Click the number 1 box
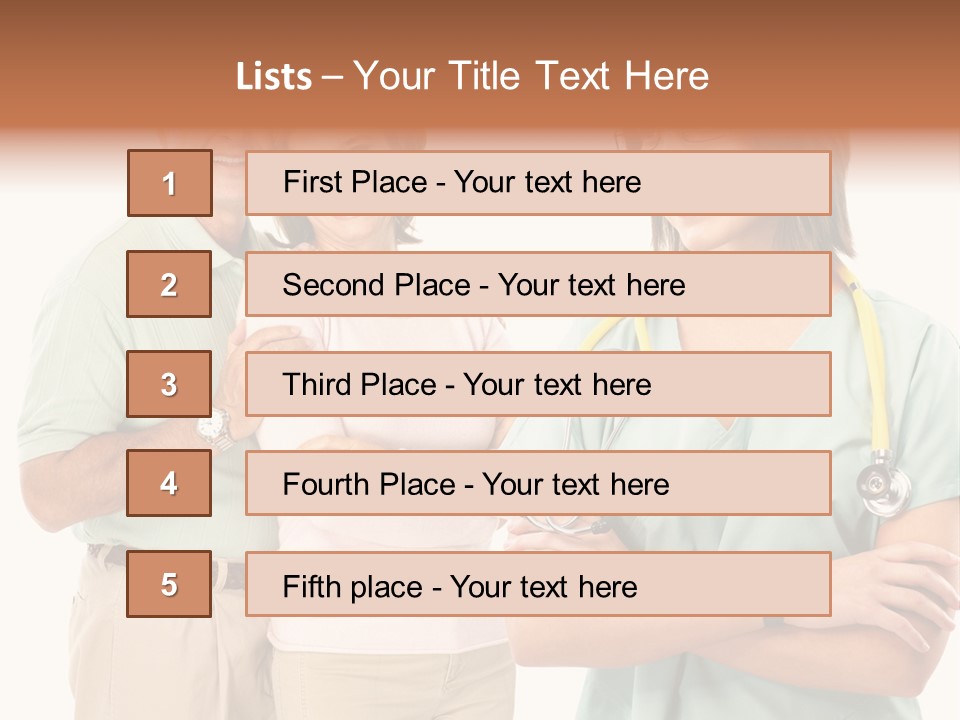This screenshot has height=720, width=960. [170, 183]
